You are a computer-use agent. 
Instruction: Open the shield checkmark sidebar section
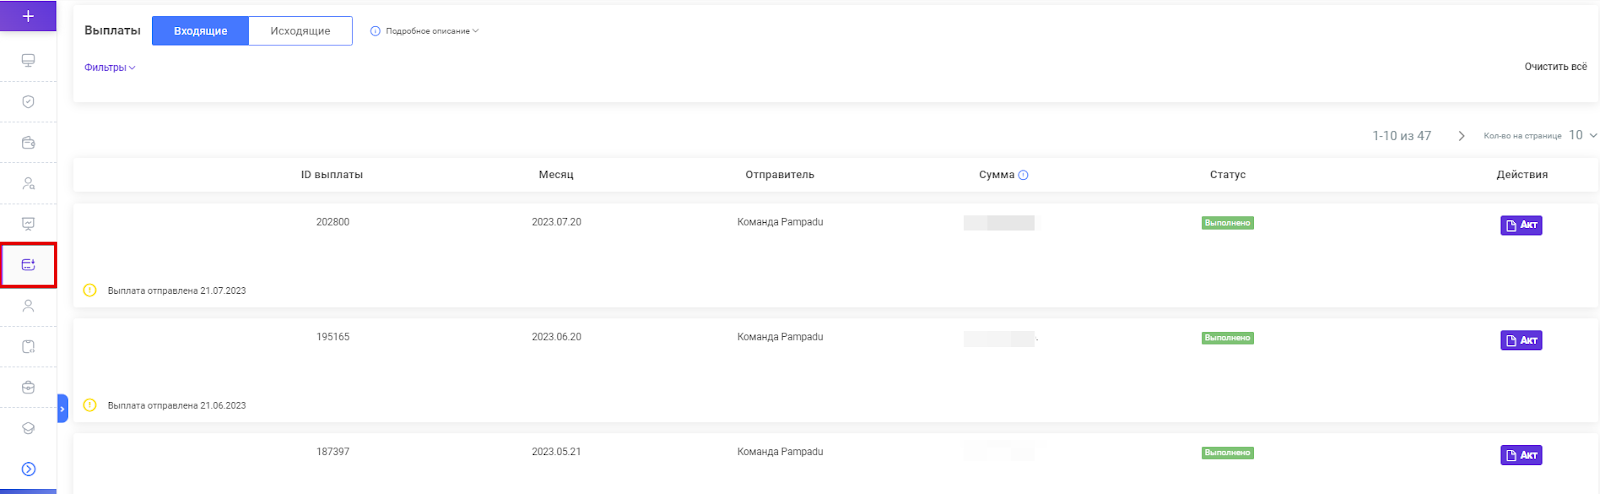28,101
